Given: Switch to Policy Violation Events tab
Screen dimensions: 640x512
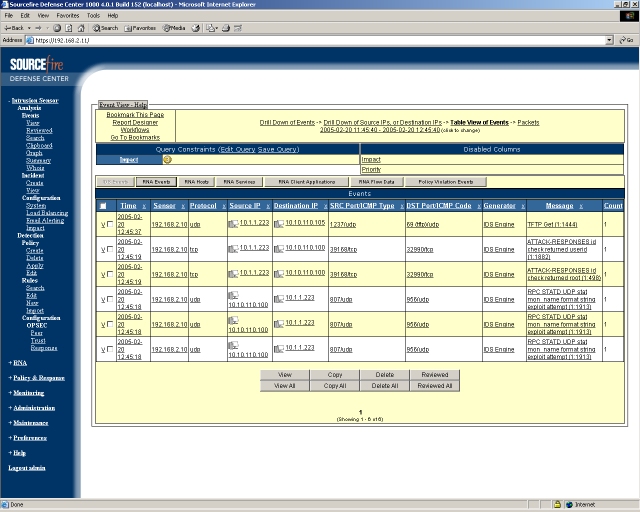Looking at the screenshot, I should (x=446, y=182).
